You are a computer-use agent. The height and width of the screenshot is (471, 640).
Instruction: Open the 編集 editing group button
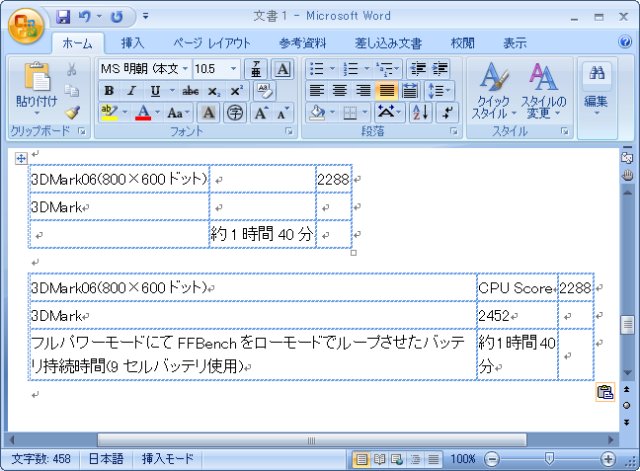click(596, 89)
